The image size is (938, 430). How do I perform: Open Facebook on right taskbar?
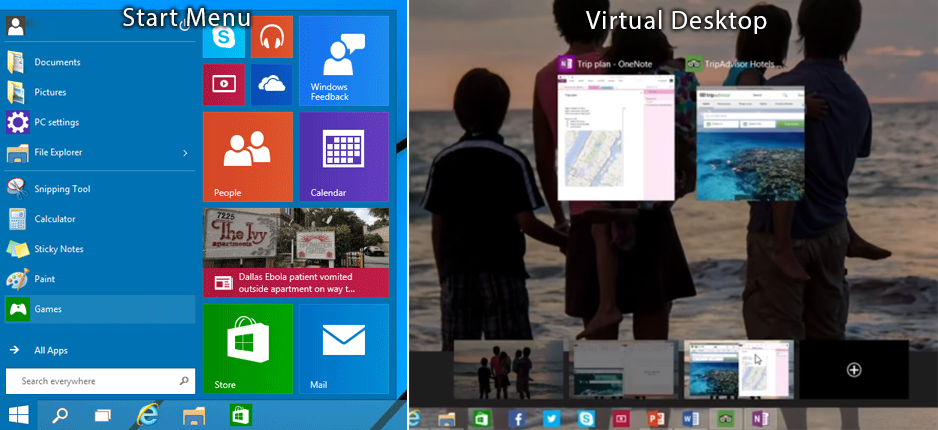click(x=517, y=419)
